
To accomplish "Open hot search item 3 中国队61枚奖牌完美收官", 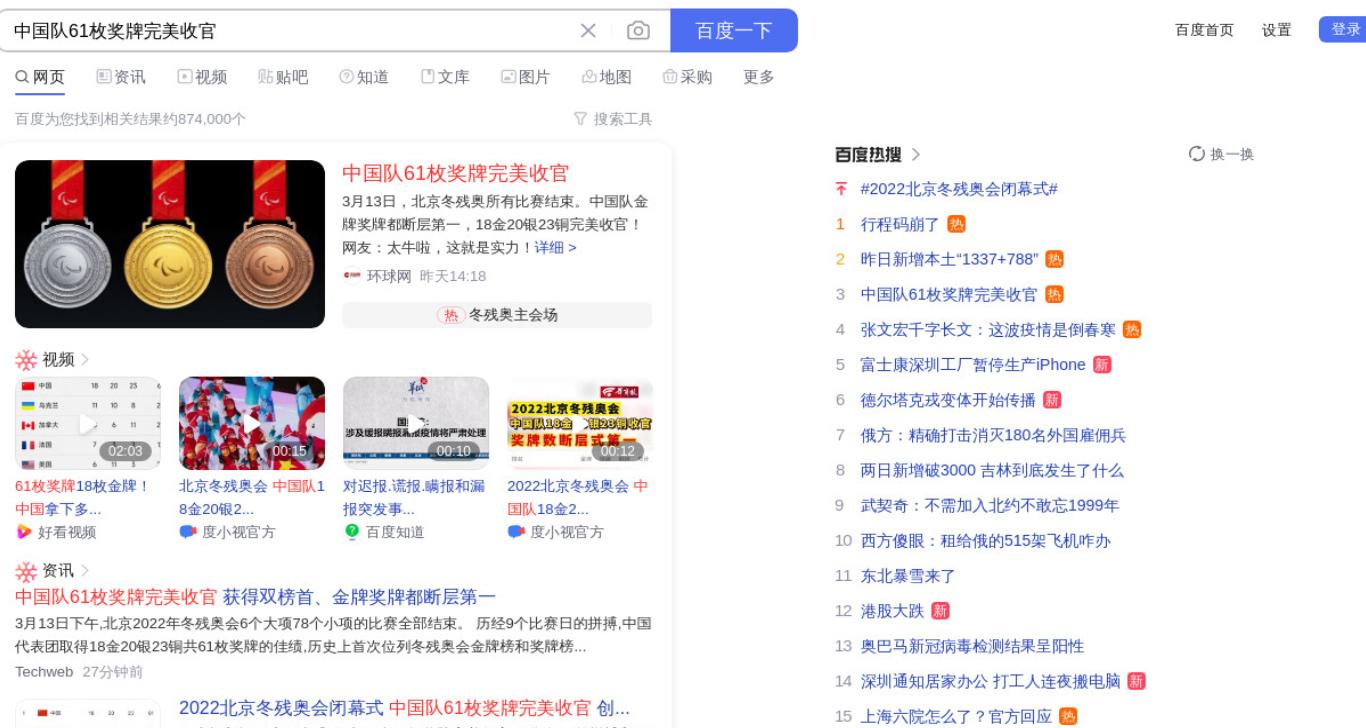I will click(949, 294).
